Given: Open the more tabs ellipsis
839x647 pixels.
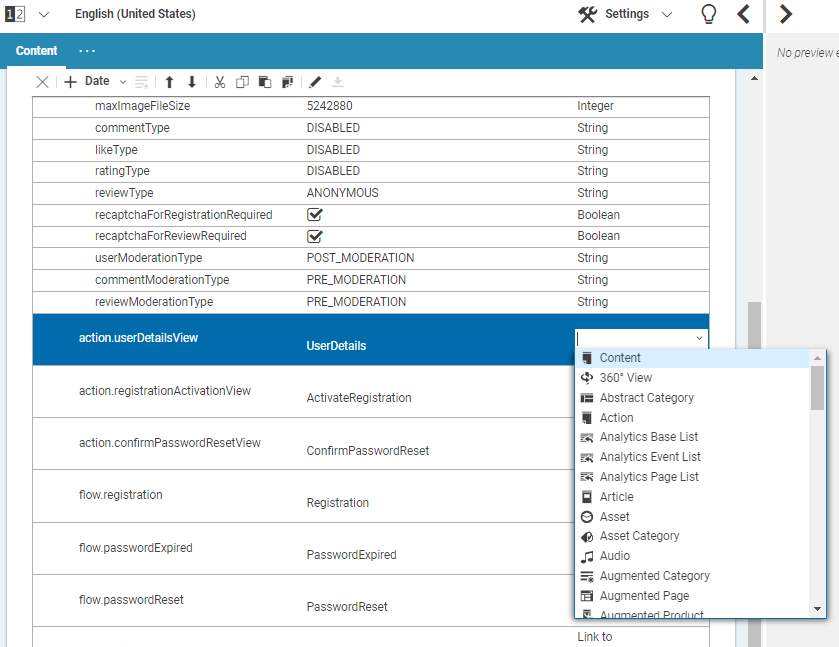Looking at the screenshot, I should click(87, 51).
